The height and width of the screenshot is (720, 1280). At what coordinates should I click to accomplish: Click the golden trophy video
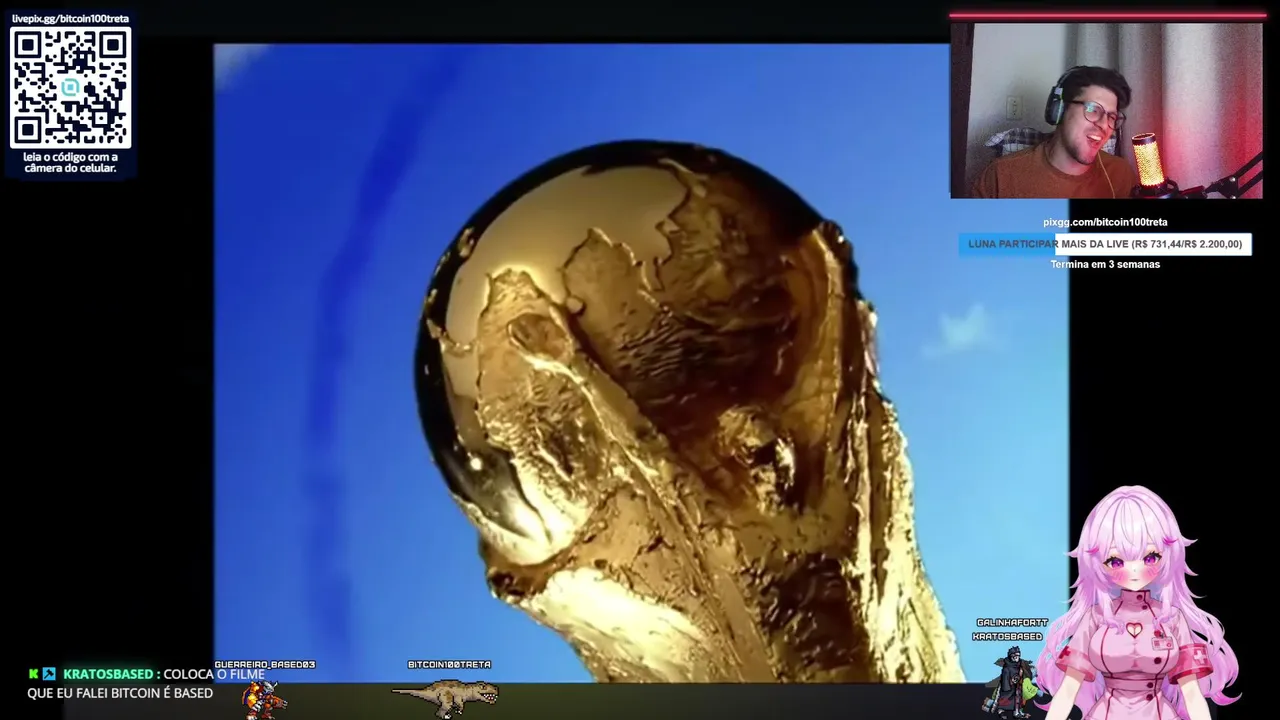(641, 363)
